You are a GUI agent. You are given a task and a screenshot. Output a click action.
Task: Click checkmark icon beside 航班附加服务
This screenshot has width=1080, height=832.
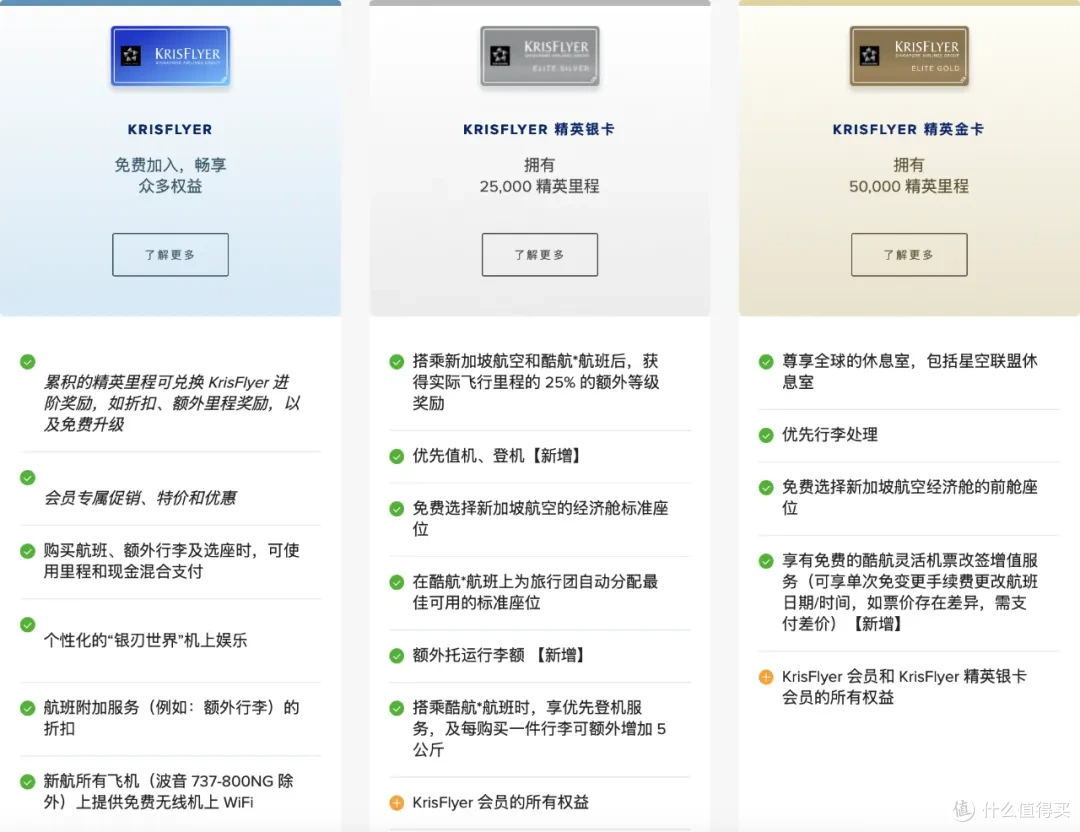28,708
